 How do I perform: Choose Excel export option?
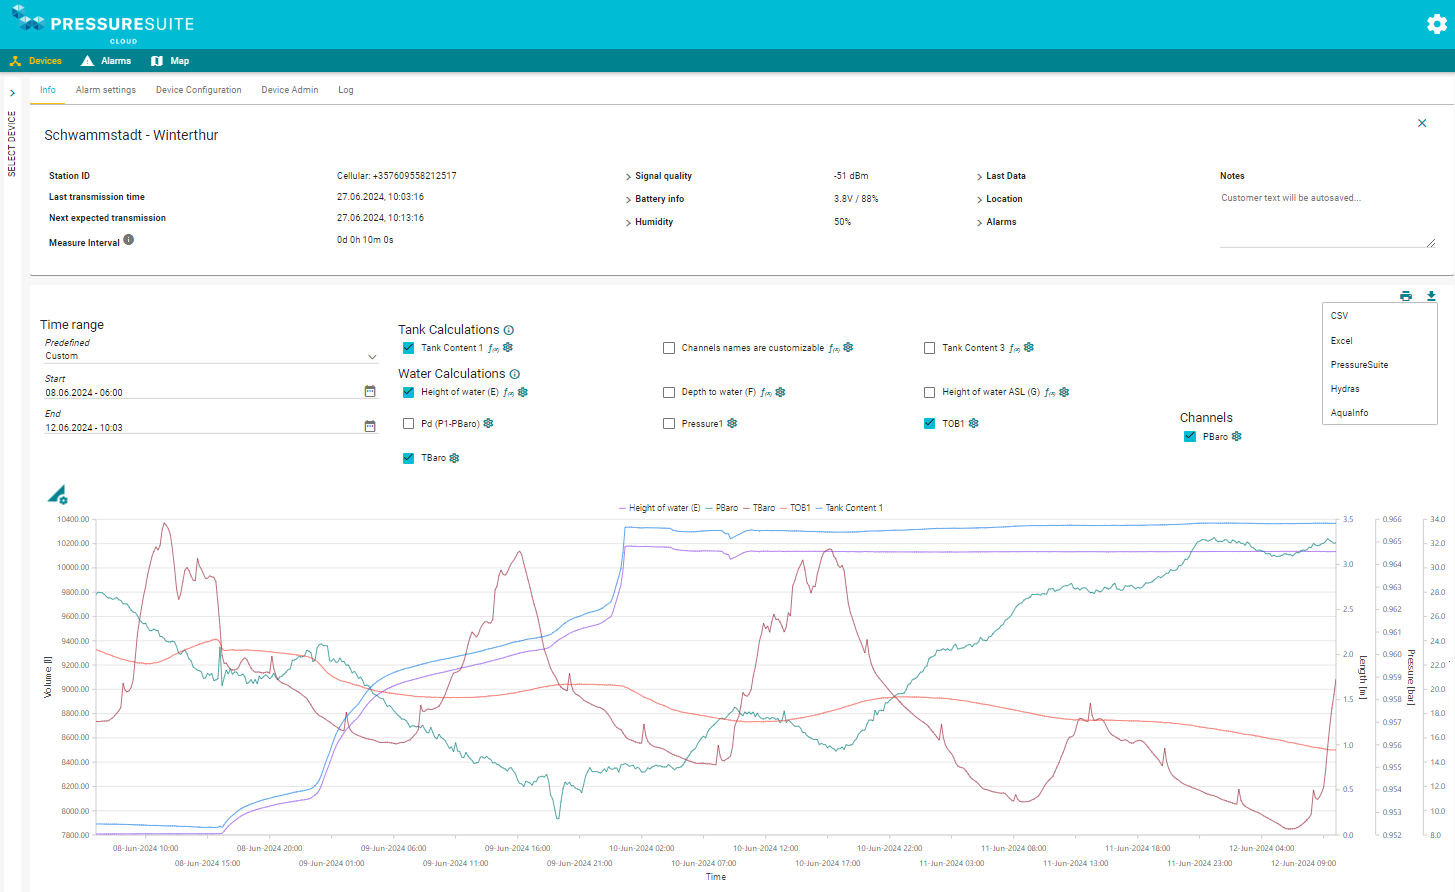coord(1380,341)
